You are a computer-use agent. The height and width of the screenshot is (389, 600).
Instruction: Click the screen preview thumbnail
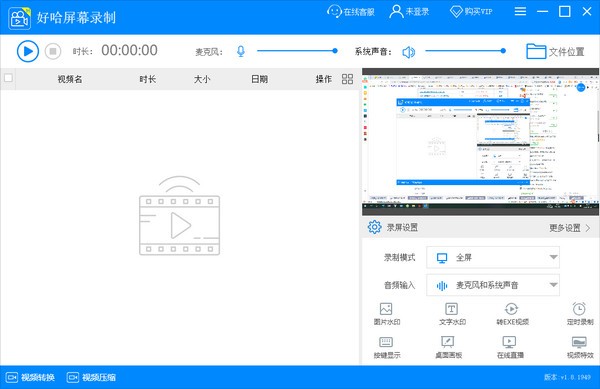pos(480,142)
